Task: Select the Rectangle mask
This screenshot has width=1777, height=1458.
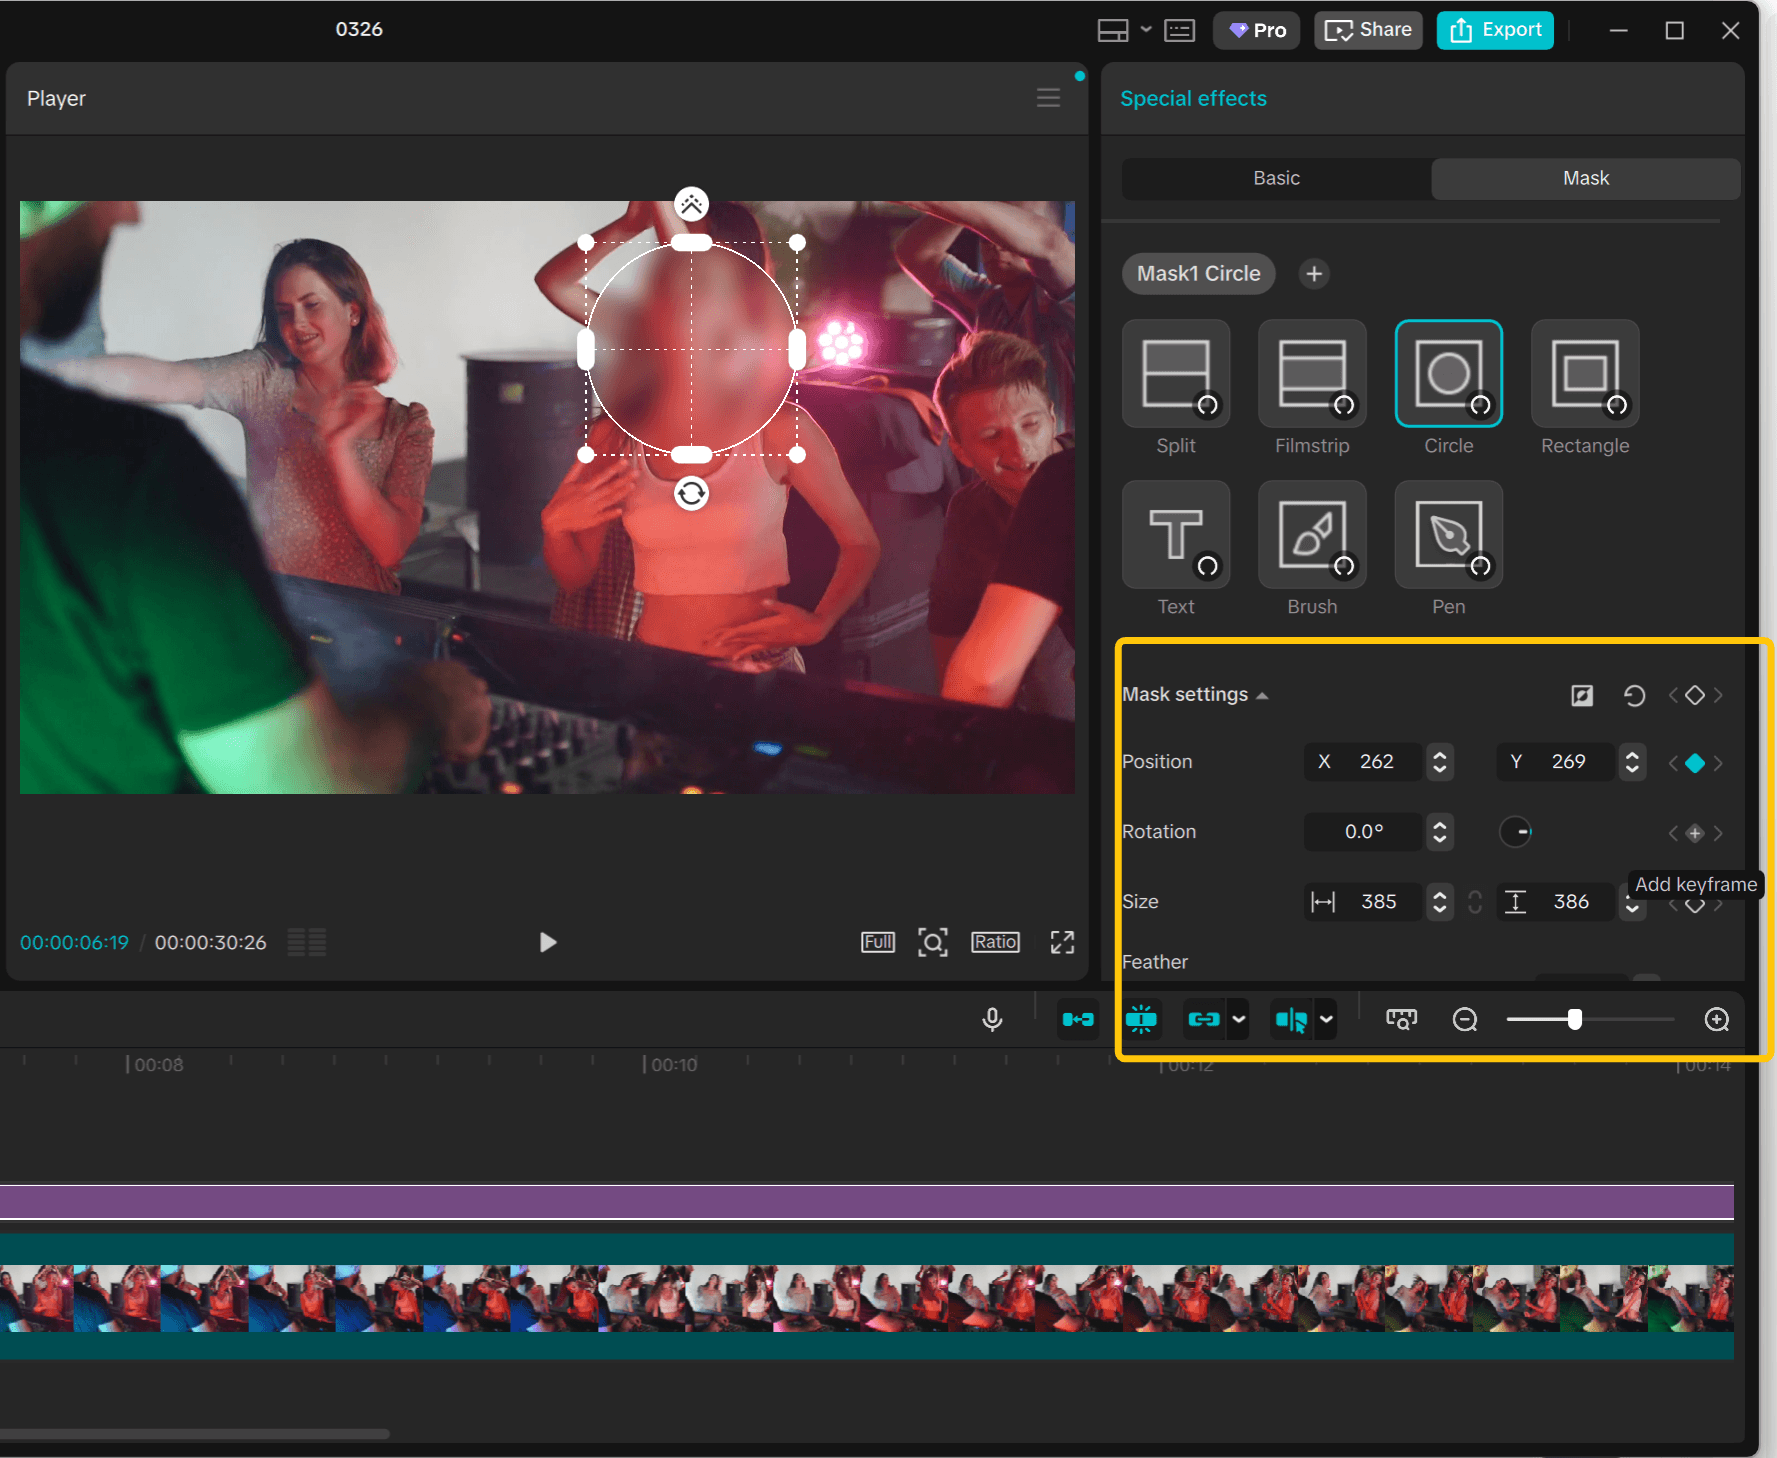Action: (1584, 373)
